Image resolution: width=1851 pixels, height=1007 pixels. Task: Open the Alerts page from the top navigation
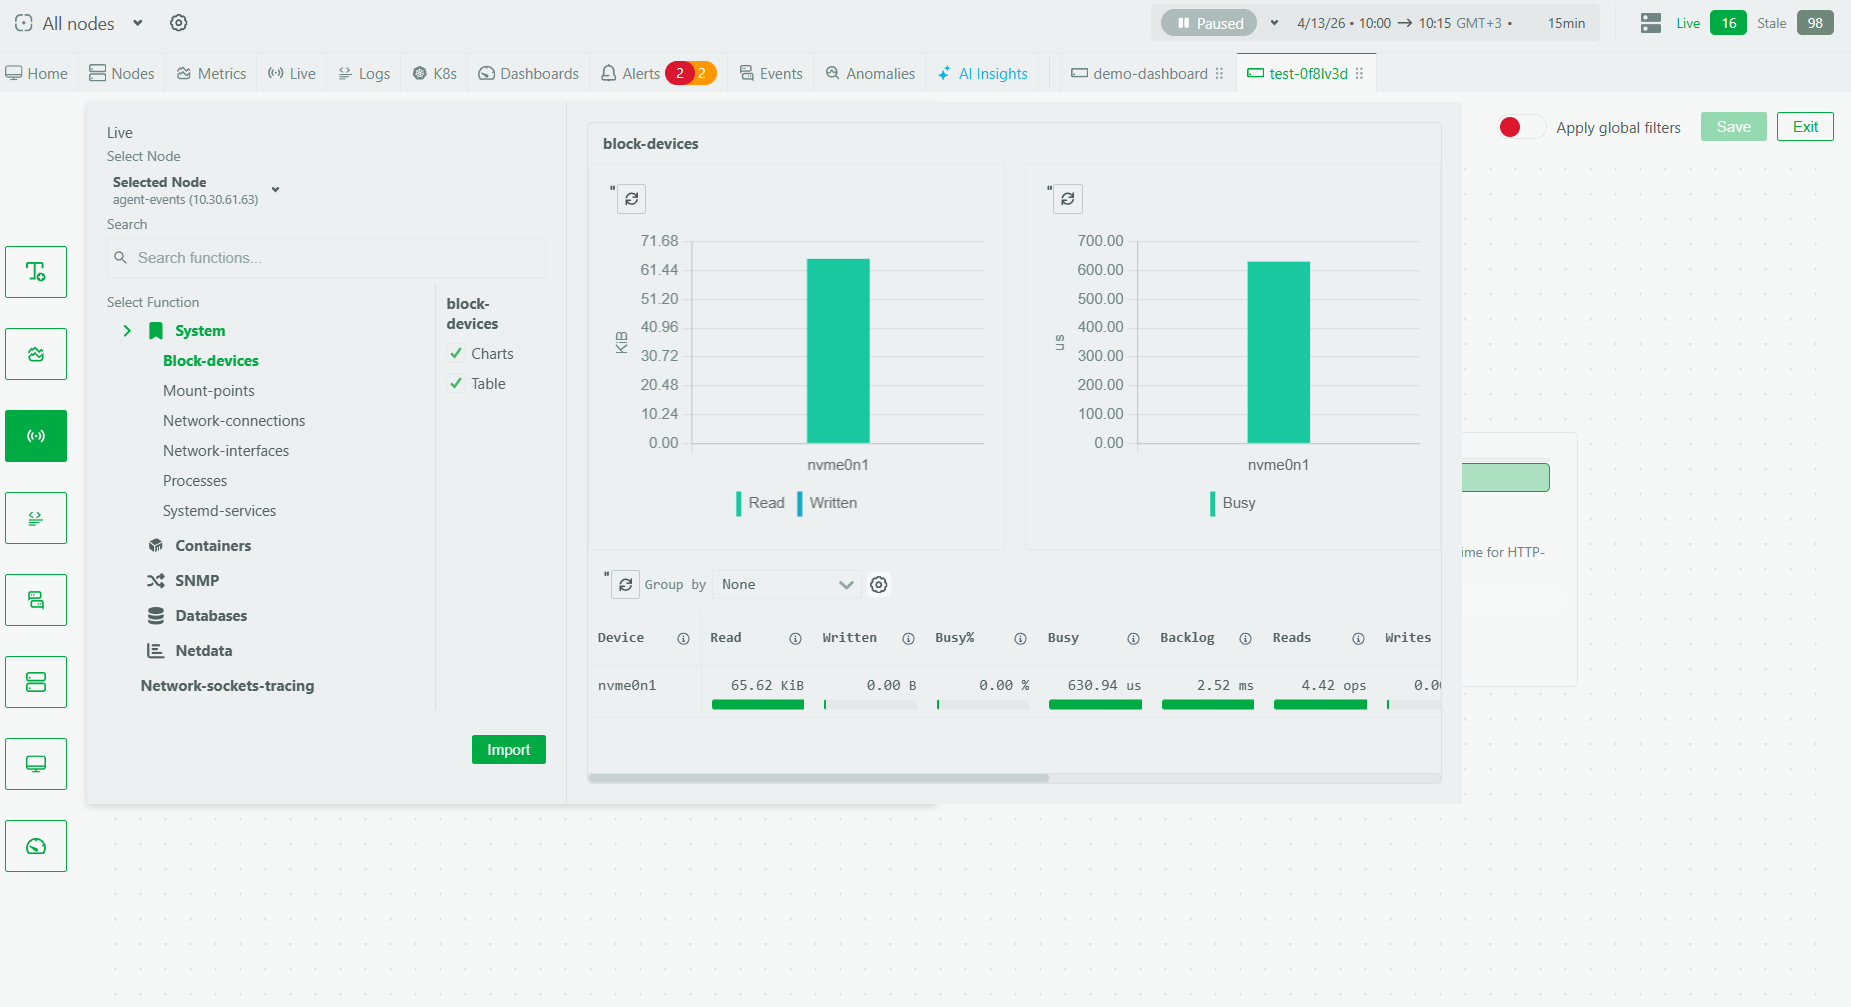638,72
